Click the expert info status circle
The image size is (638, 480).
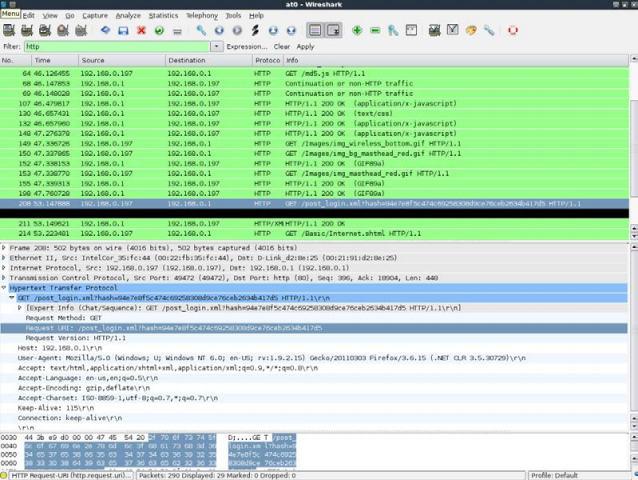[x=4, y=475]
